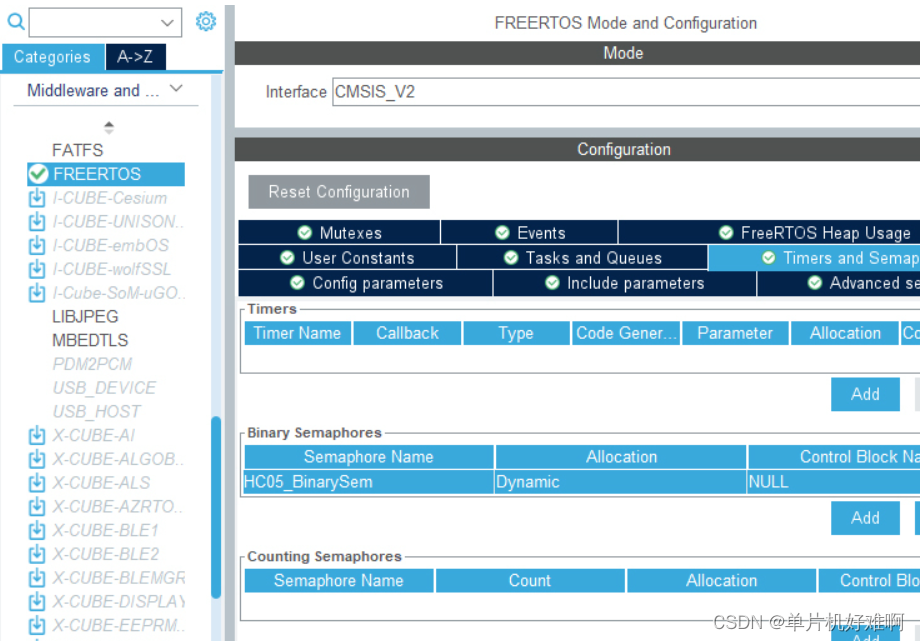Image resolution: width=920 pixels, height=641 pixels.
Task: Click the Reset Configuration button
Action: (x=339, y=192)
